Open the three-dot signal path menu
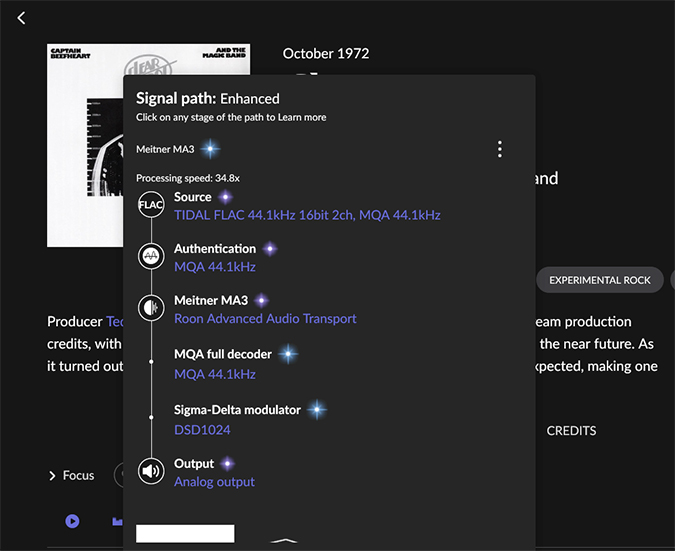The image size is (675, 551). pyautogui.click(x=499, y=150)
